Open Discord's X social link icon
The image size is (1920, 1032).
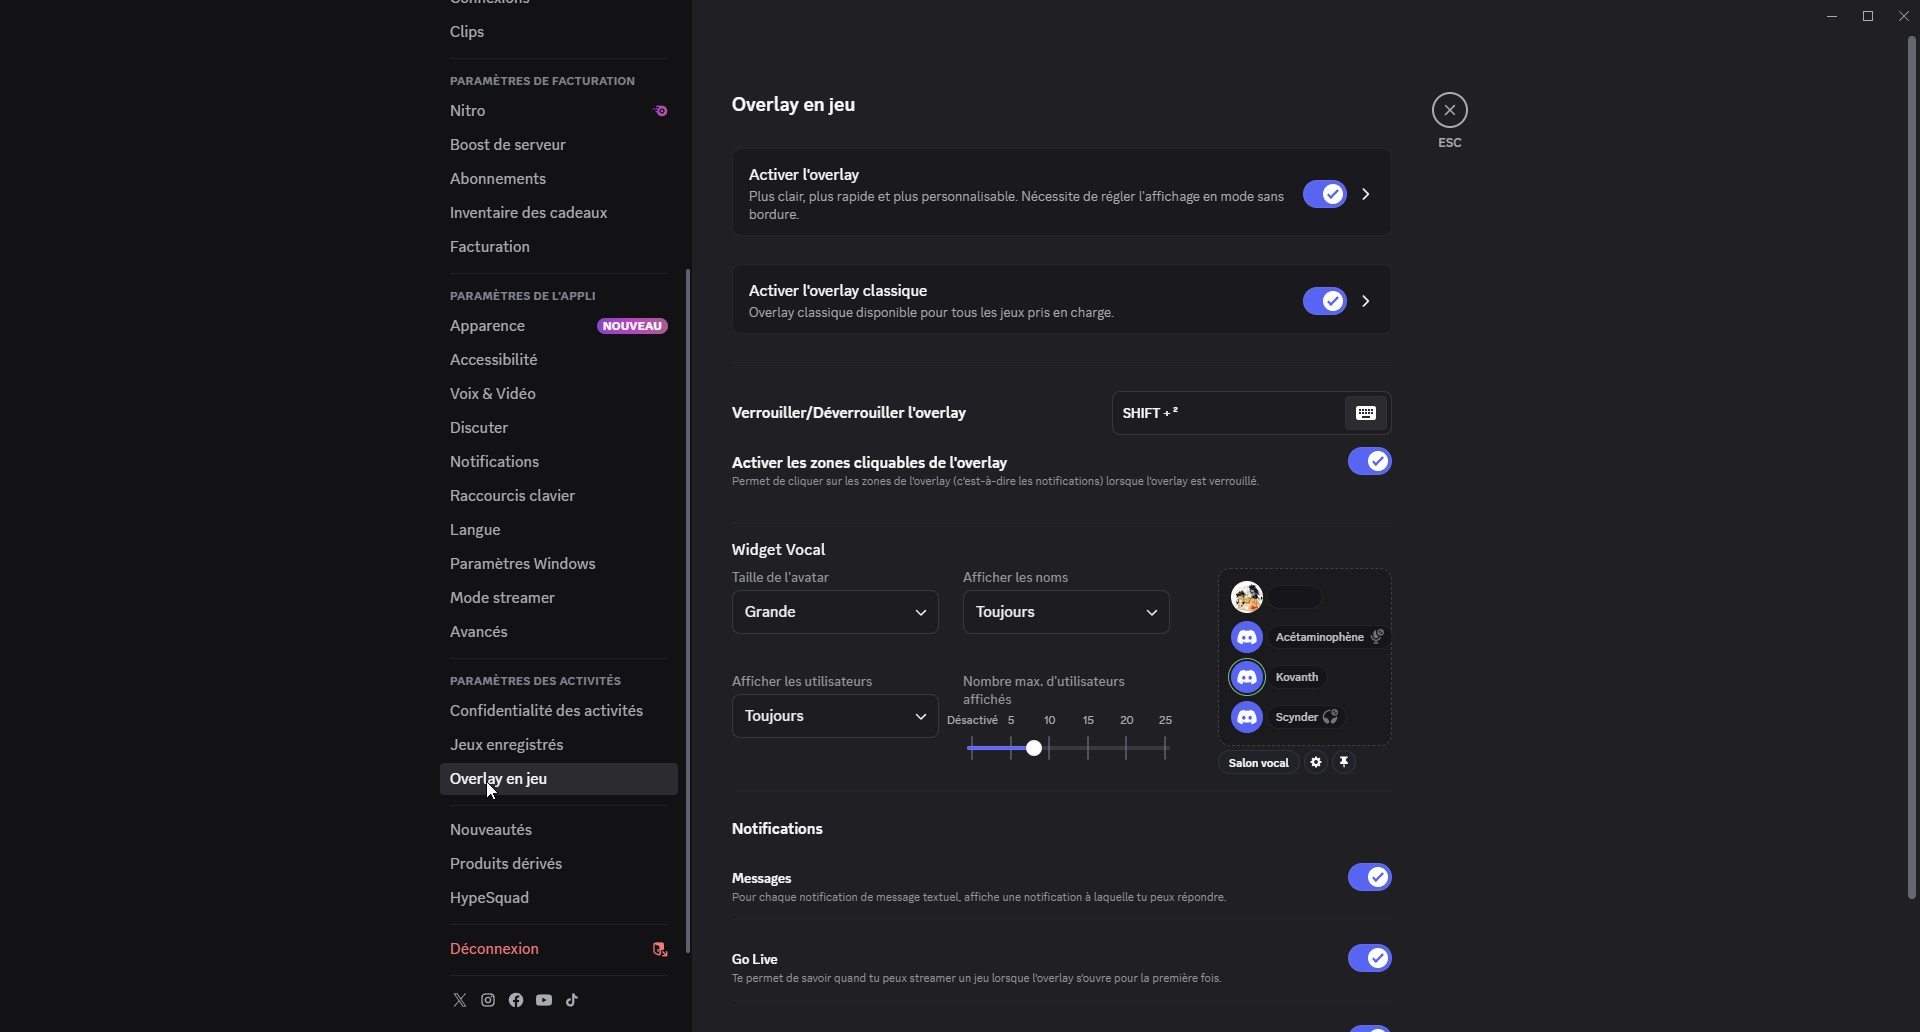coord(460,1000)
